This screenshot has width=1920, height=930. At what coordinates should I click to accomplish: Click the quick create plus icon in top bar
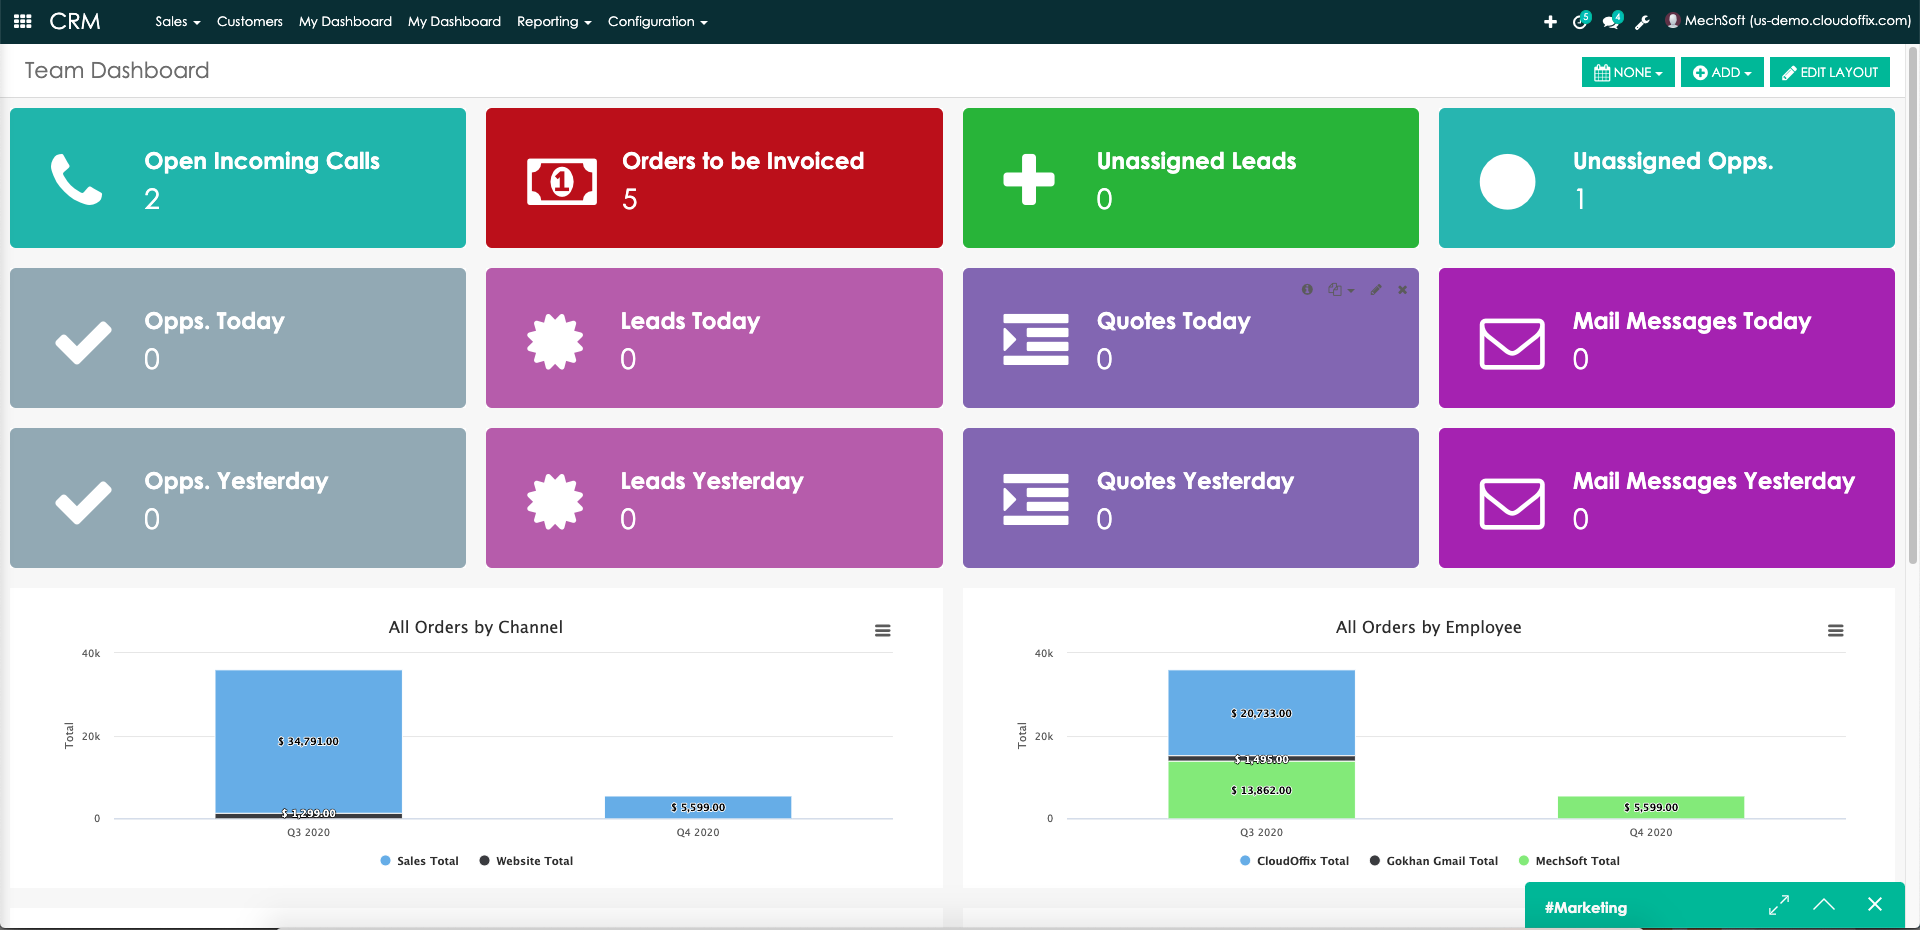coord(1550,21)
